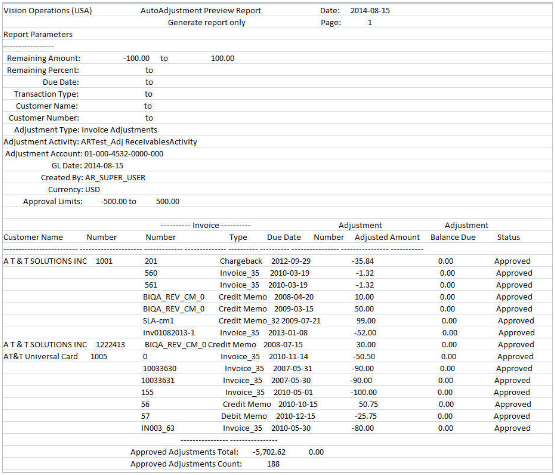The image size is (555, 475).
Task: Select invoice 'SLA-cm1'
Action: [x=158, y=321]
